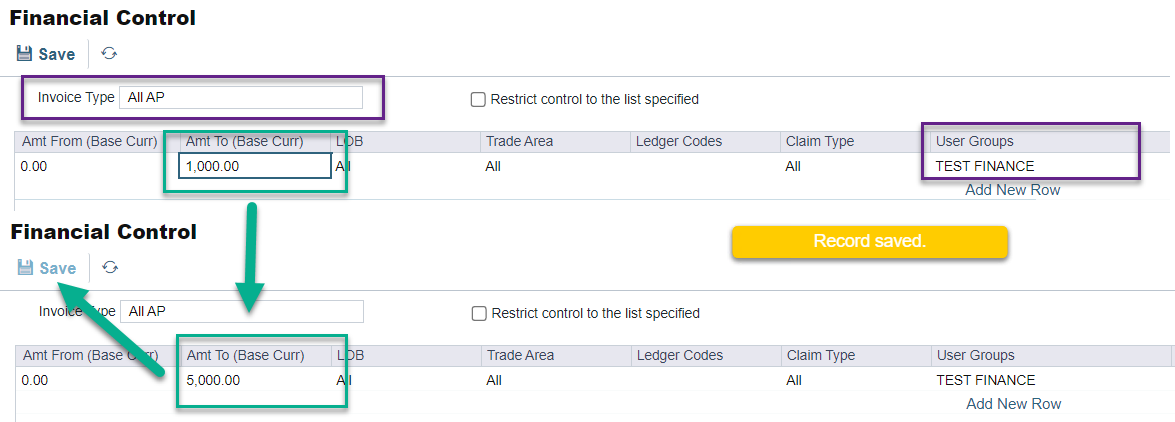This screenshot has height=422, width=1175.
Task: Click the Amt To field showing 1,000.00
Action: coord(254,167)
